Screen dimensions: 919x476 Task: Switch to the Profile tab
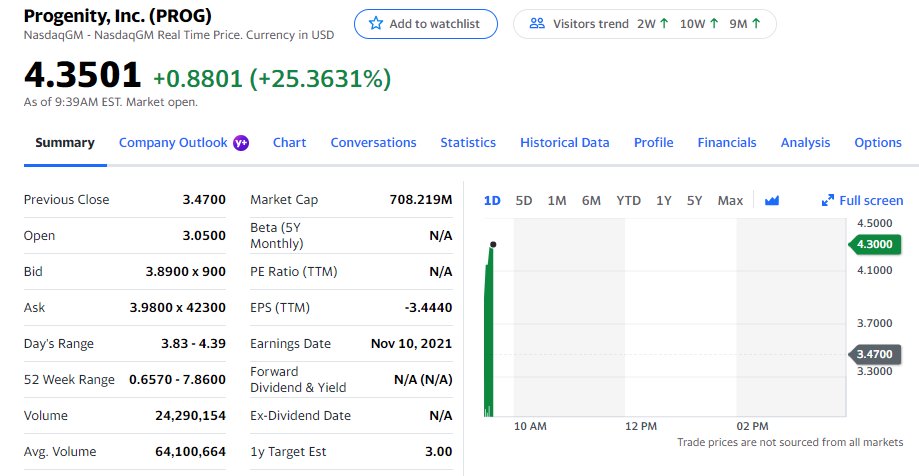click(x=653, y=142)
